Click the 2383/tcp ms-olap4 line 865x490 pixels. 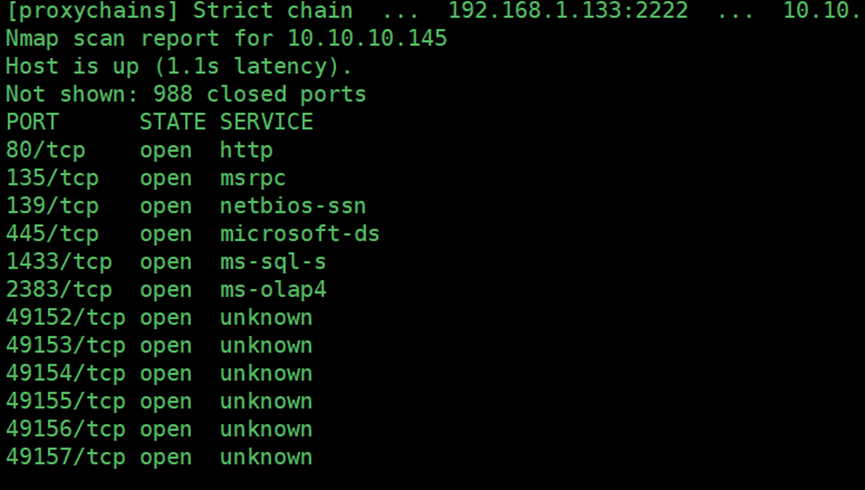tap(166, 290)
